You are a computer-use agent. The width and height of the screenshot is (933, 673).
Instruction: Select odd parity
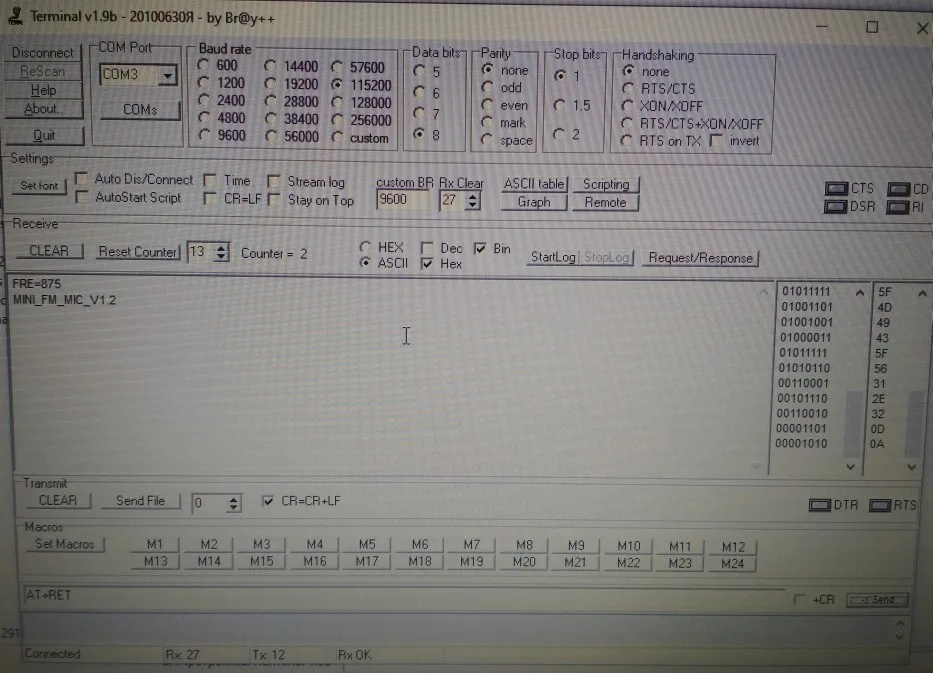[487, 87]
